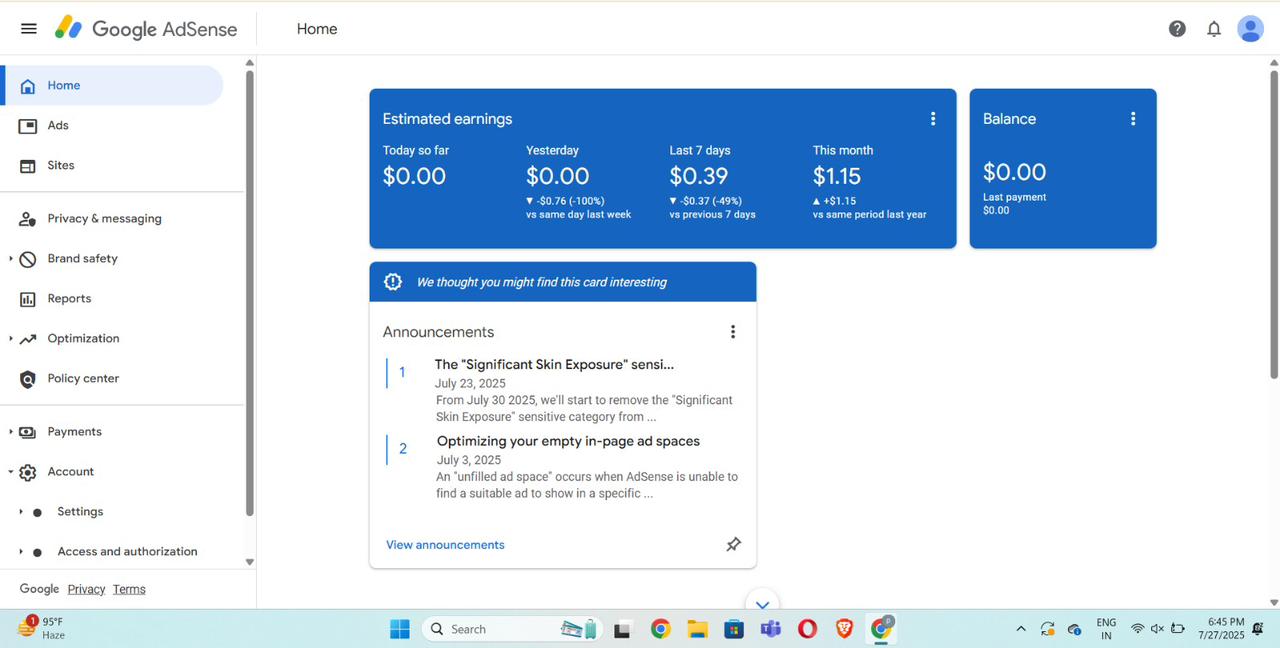Viewport: 1280px width, 648px height.
Task: Expand the Brand safety arrow
Action: [10, 258]
